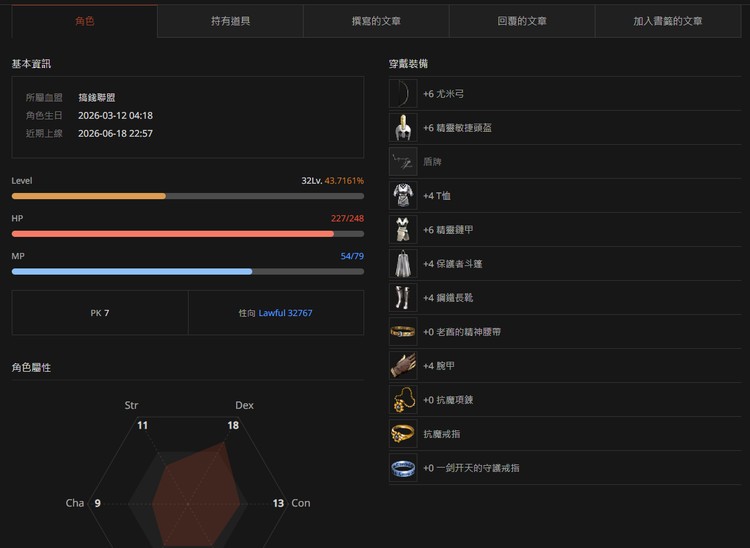Select the +4 腕甲 glove icon
Image resolution: width=750 pixels, height=548 pixels.
[x=403, y=366]
